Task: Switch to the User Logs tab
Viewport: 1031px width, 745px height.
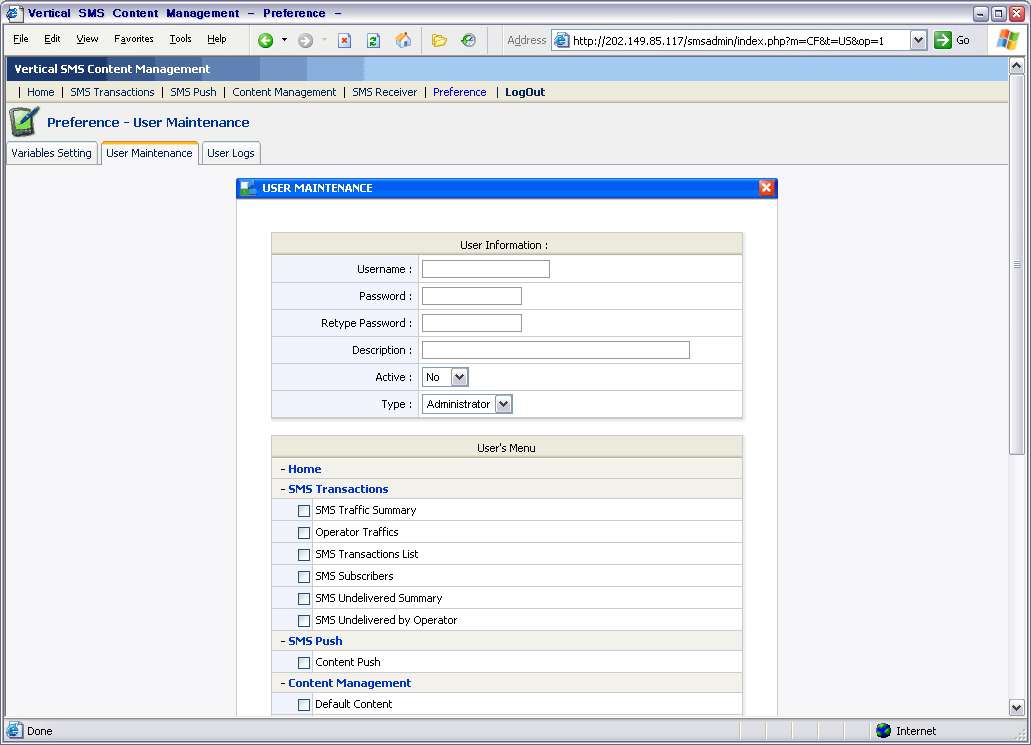Action: coord(231,153)
